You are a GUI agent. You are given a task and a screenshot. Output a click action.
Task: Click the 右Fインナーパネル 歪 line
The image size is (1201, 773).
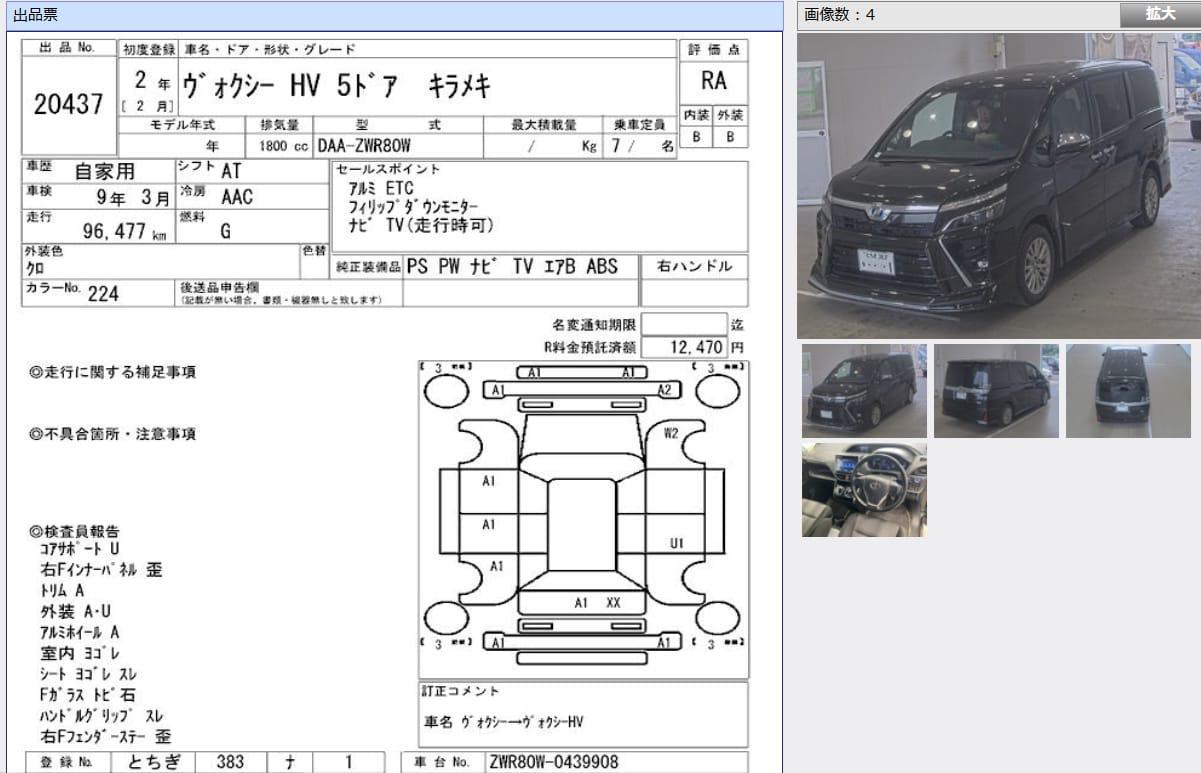[x=100, y=570]
